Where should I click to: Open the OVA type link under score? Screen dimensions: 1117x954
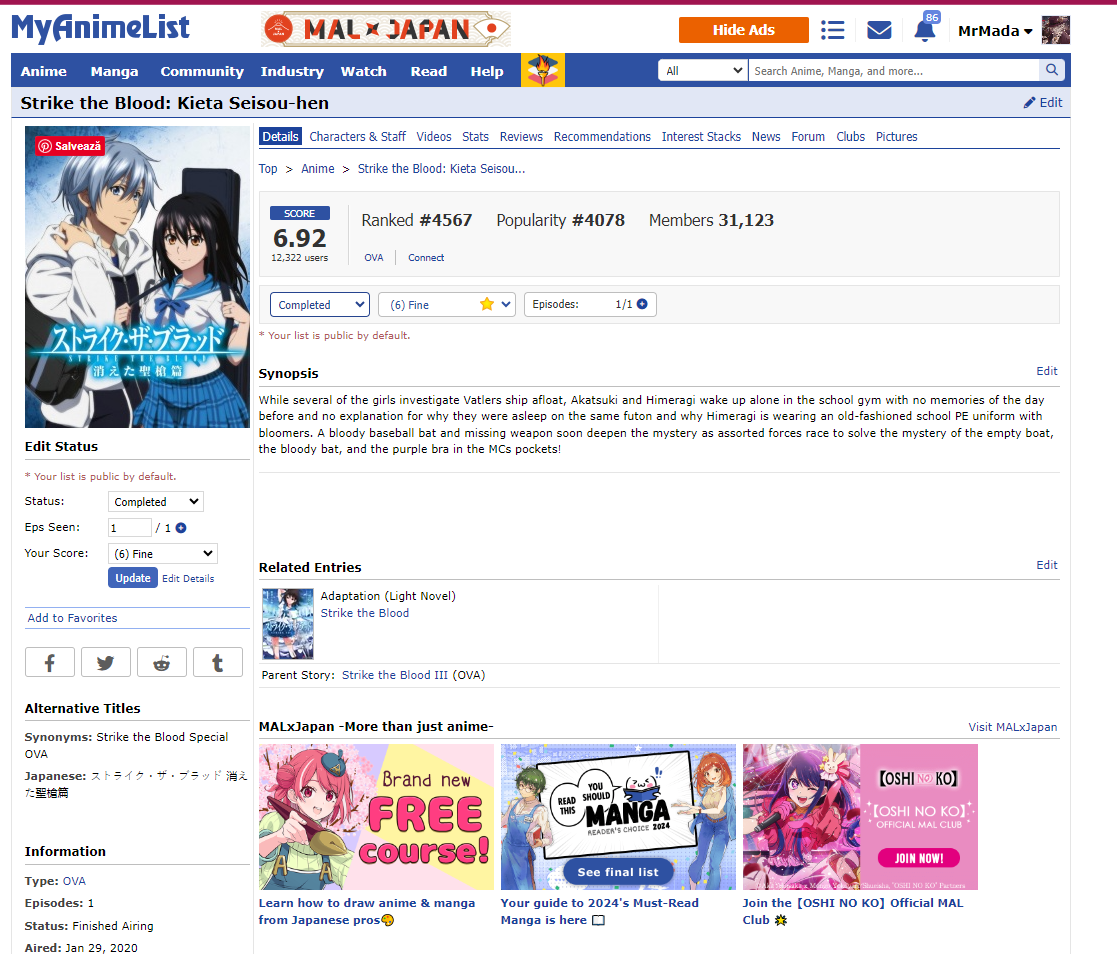pyautogui.click(x=373, y=258)
